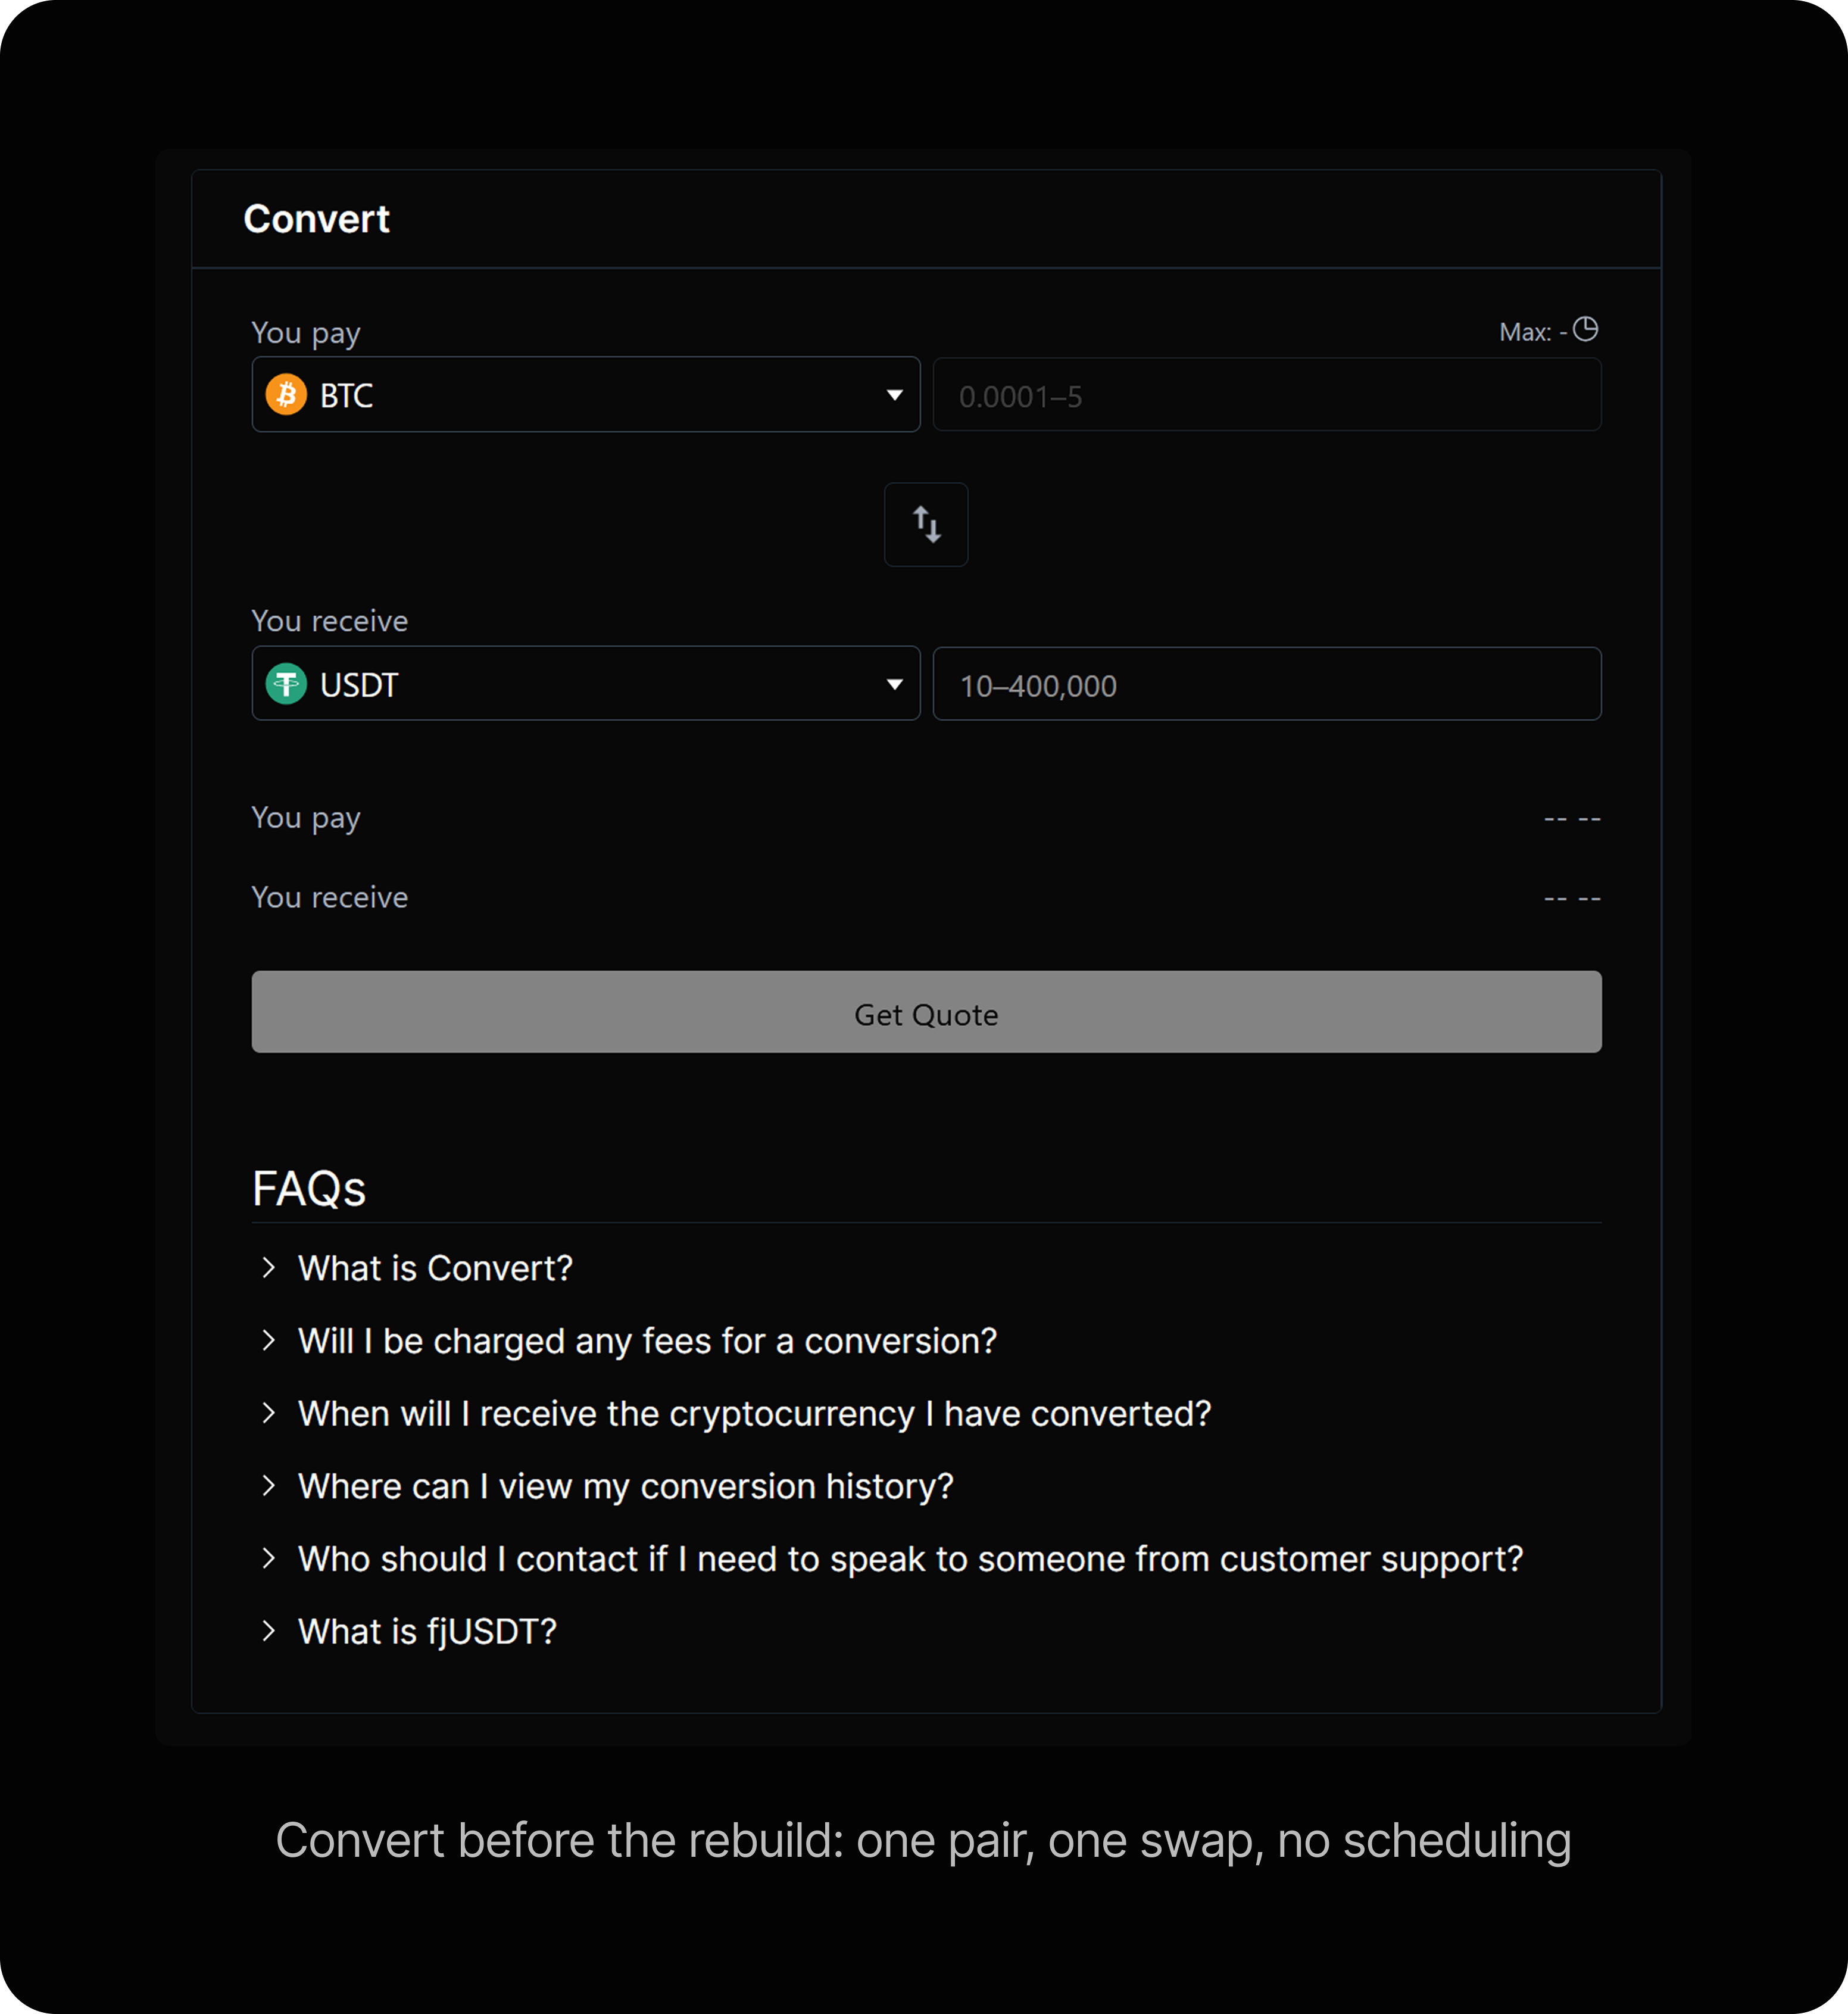Expand the conversion fees FAQ
The image size is (1848, 2014).
tap(647, 1341)
